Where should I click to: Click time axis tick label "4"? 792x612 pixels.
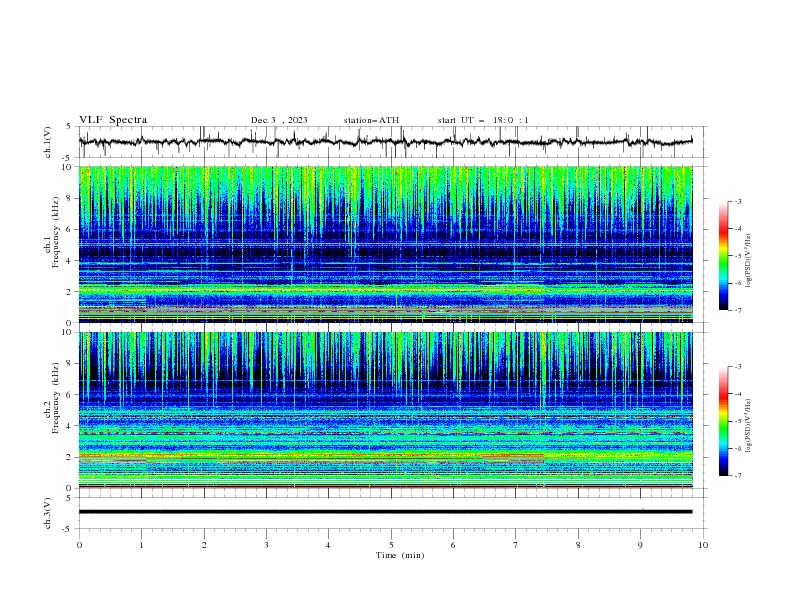pos(329,545)
